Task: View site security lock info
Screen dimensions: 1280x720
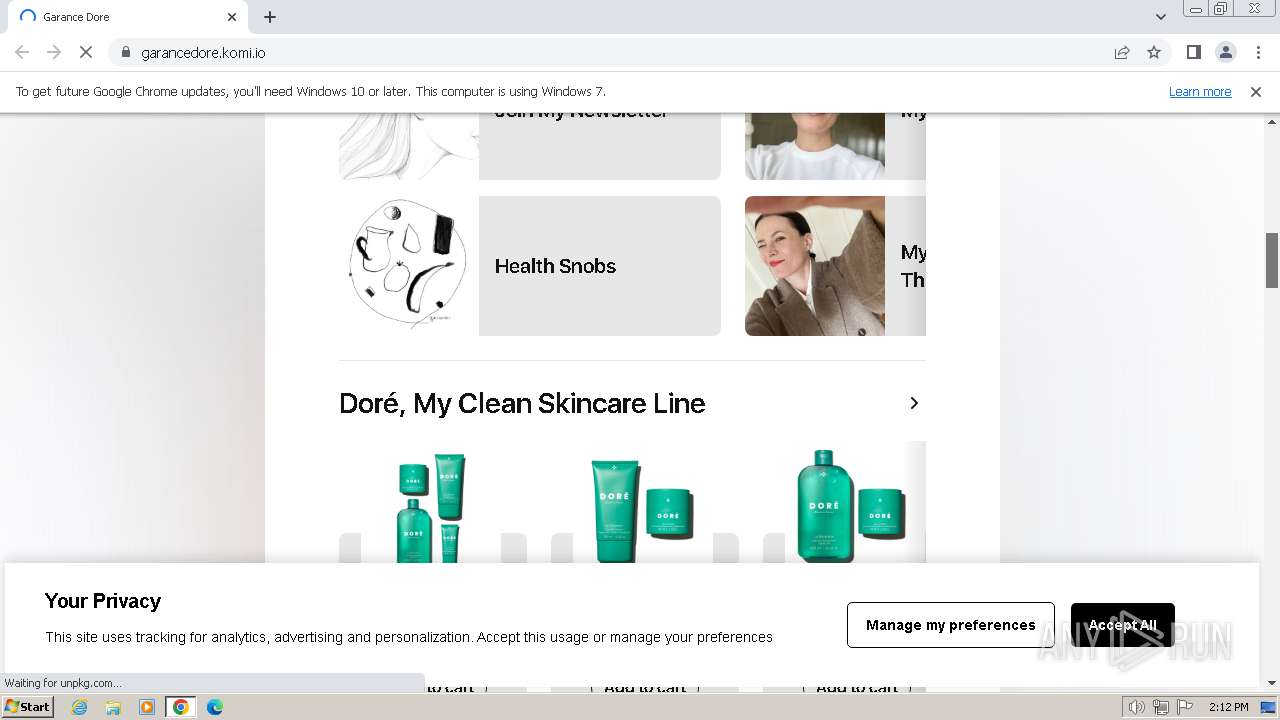Action: point(125,52)
